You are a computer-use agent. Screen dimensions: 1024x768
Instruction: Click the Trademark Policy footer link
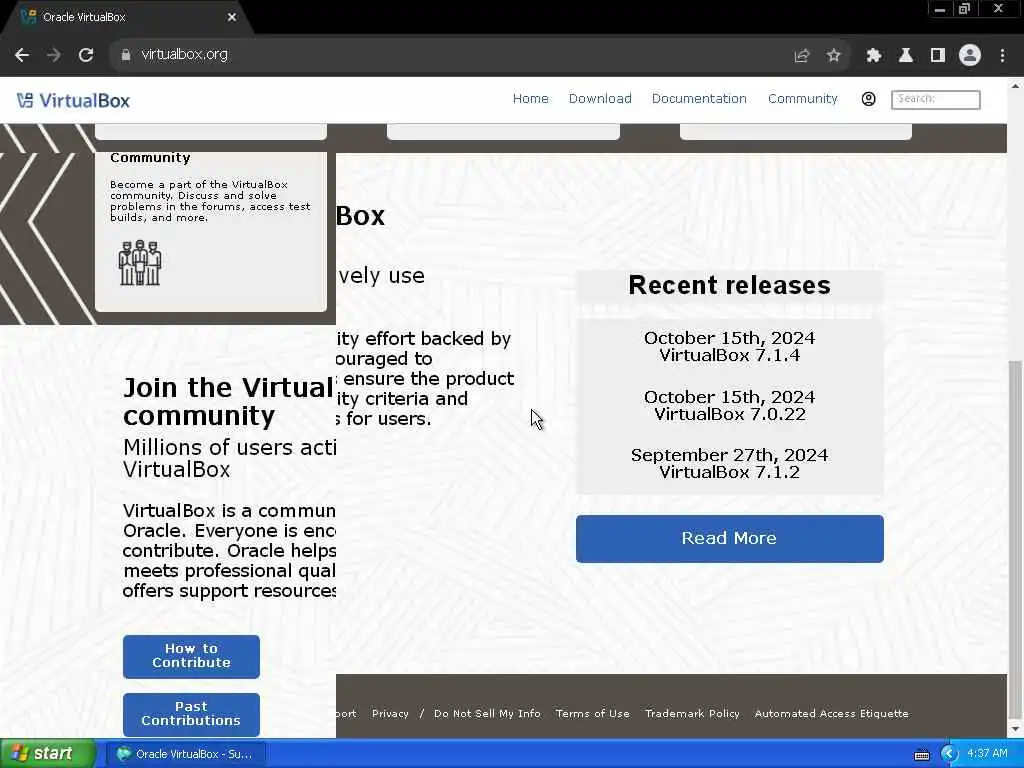tap(692, 714)
